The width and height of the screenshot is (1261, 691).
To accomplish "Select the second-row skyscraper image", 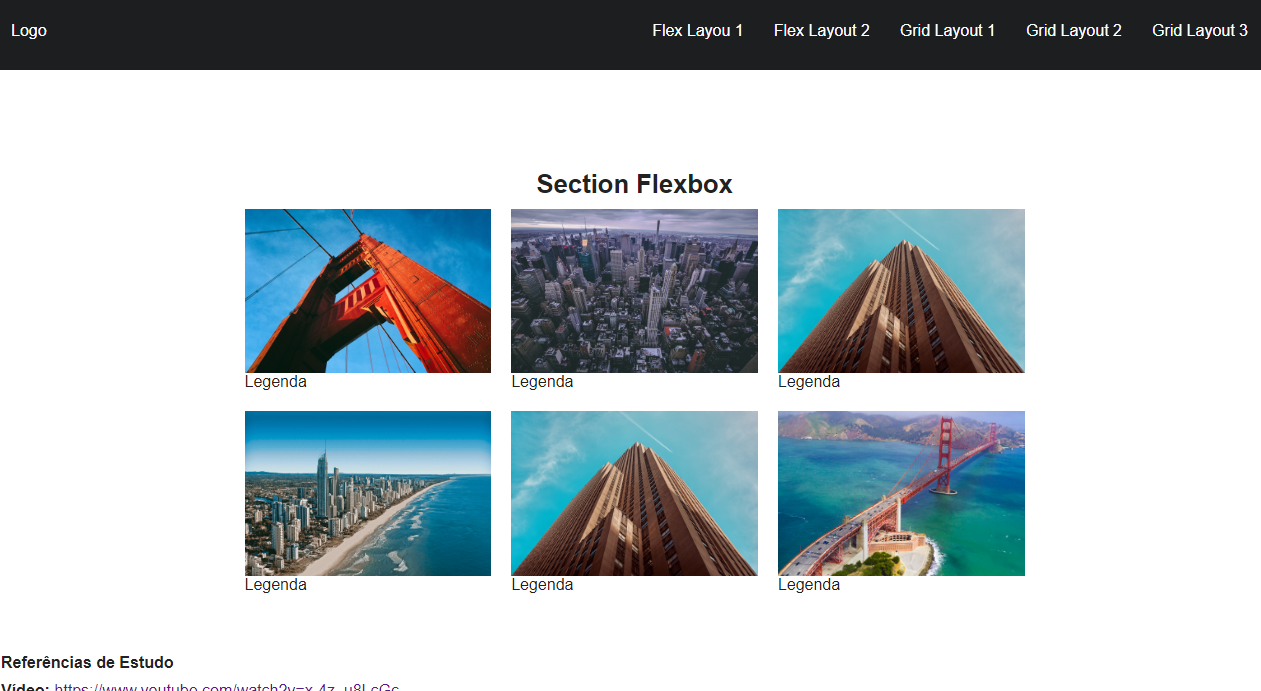I will pyautogui.click(x=634, y=493).
